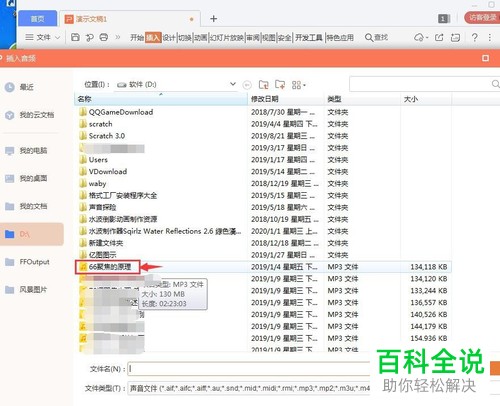The height and width of the screenshot is (406, 500).
Task: Switch to the 插入 ribbon tab
Action: tap(153, 38)
